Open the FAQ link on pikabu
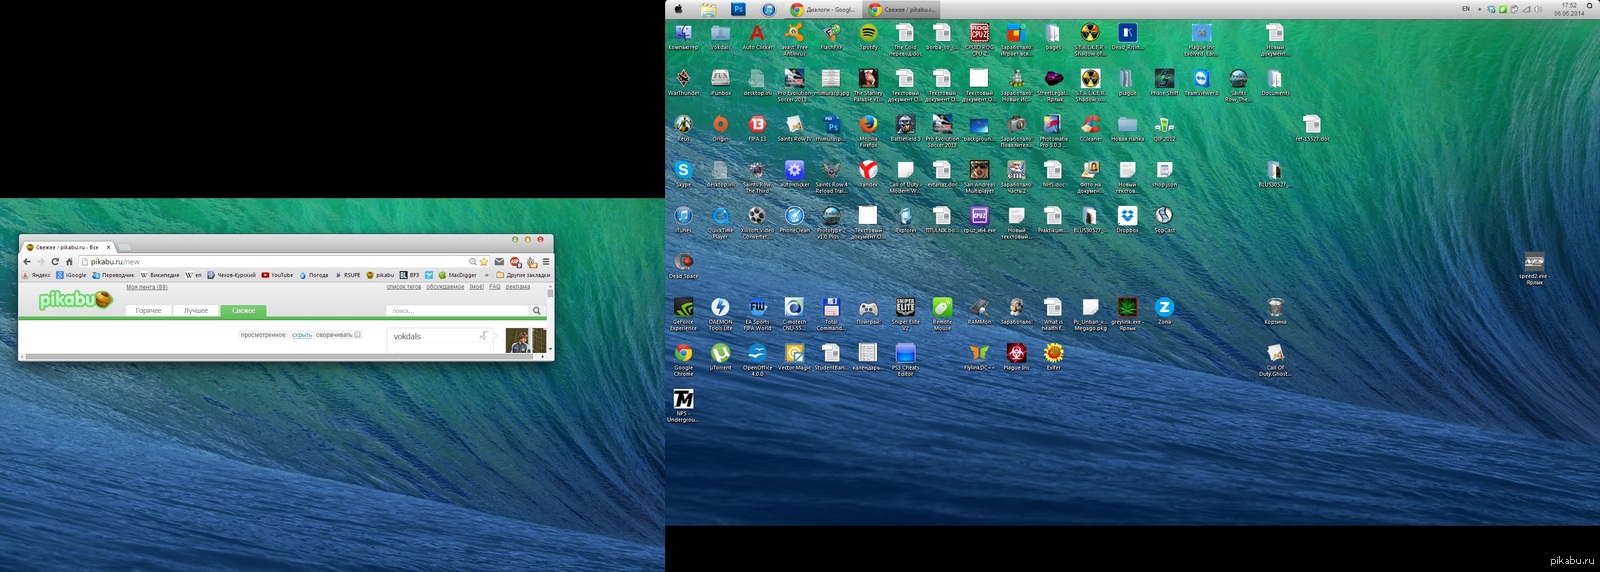This screenshot has height=572, width=1600. tap(494, 287)
